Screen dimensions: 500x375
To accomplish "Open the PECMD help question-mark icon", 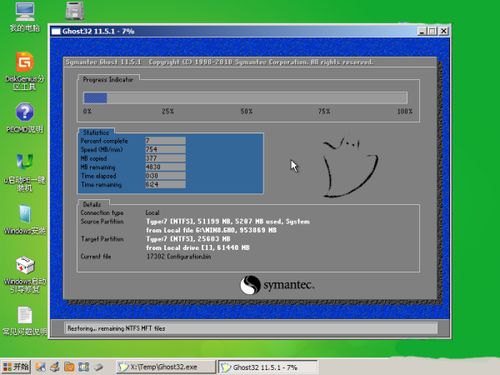I will click(25, 118).
